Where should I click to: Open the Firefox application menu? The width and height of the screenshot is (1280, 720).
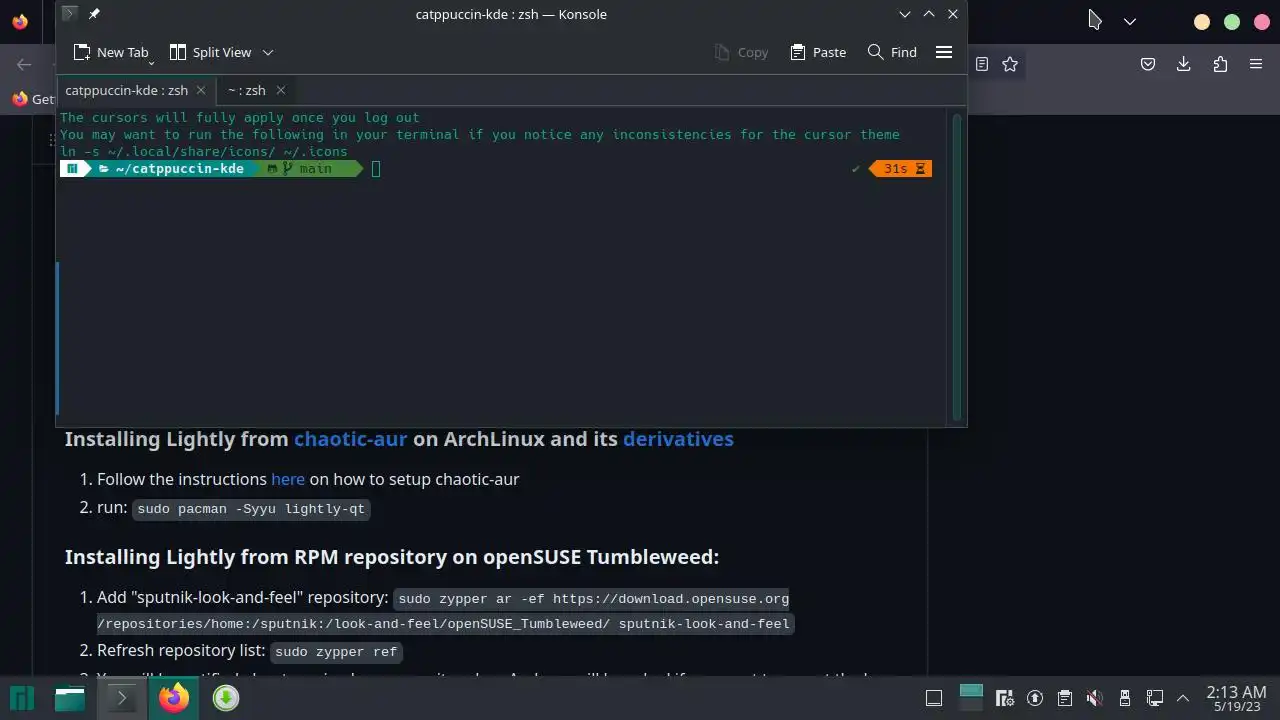(x=1256, y=64)
